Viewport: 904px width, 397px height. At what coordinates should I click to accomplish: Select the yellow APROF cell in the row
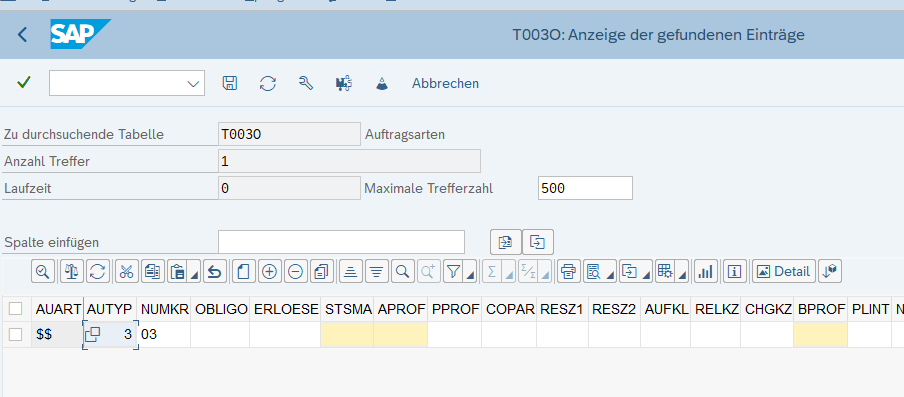[x=401, y=334]
